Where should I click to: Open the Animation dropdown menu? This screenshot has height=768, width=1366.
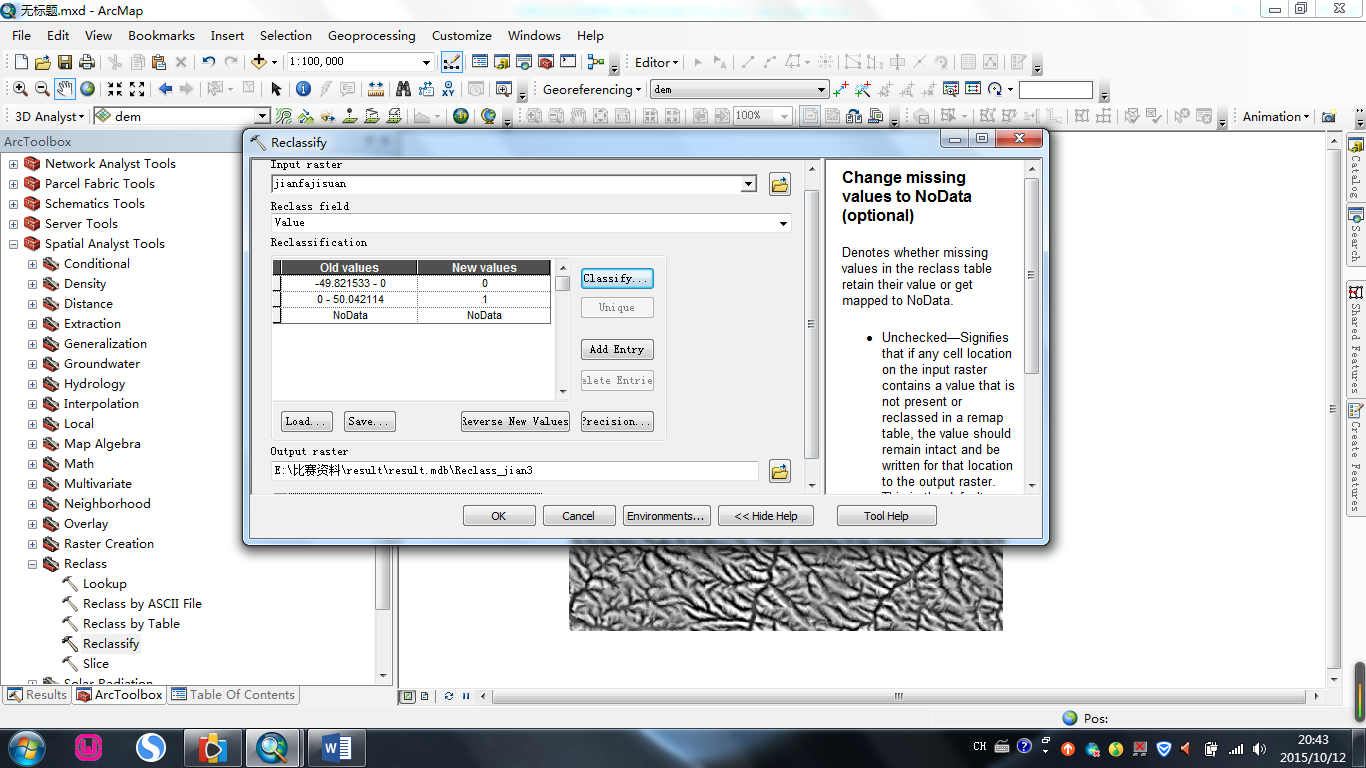click(x=1276, y=116)
